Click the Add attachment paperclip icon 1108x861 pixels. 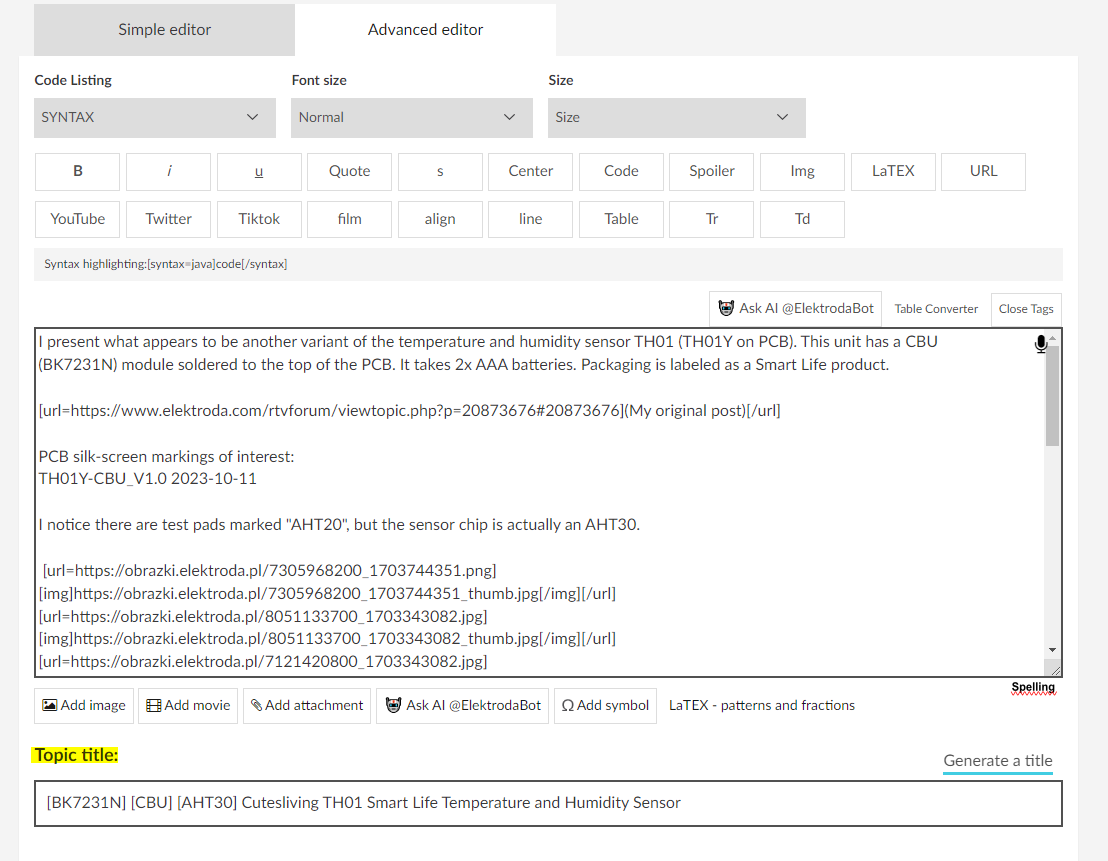click(x=257, y=705)
